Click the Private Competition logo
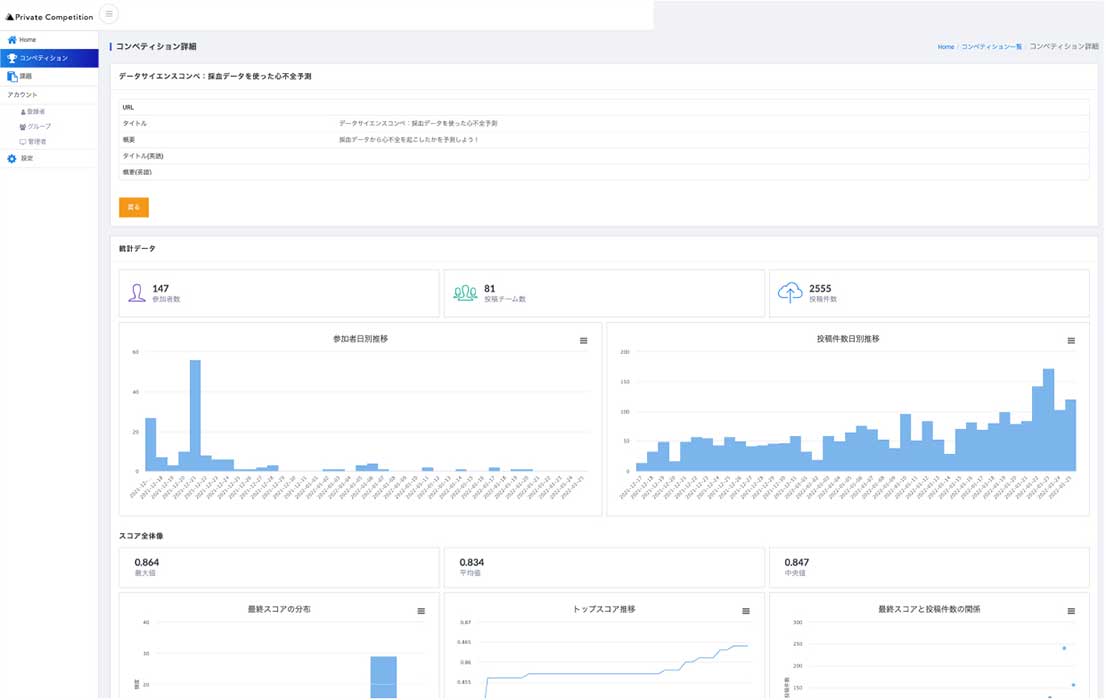This screenshot has width=1106, height=700. [x=49, y=17]
